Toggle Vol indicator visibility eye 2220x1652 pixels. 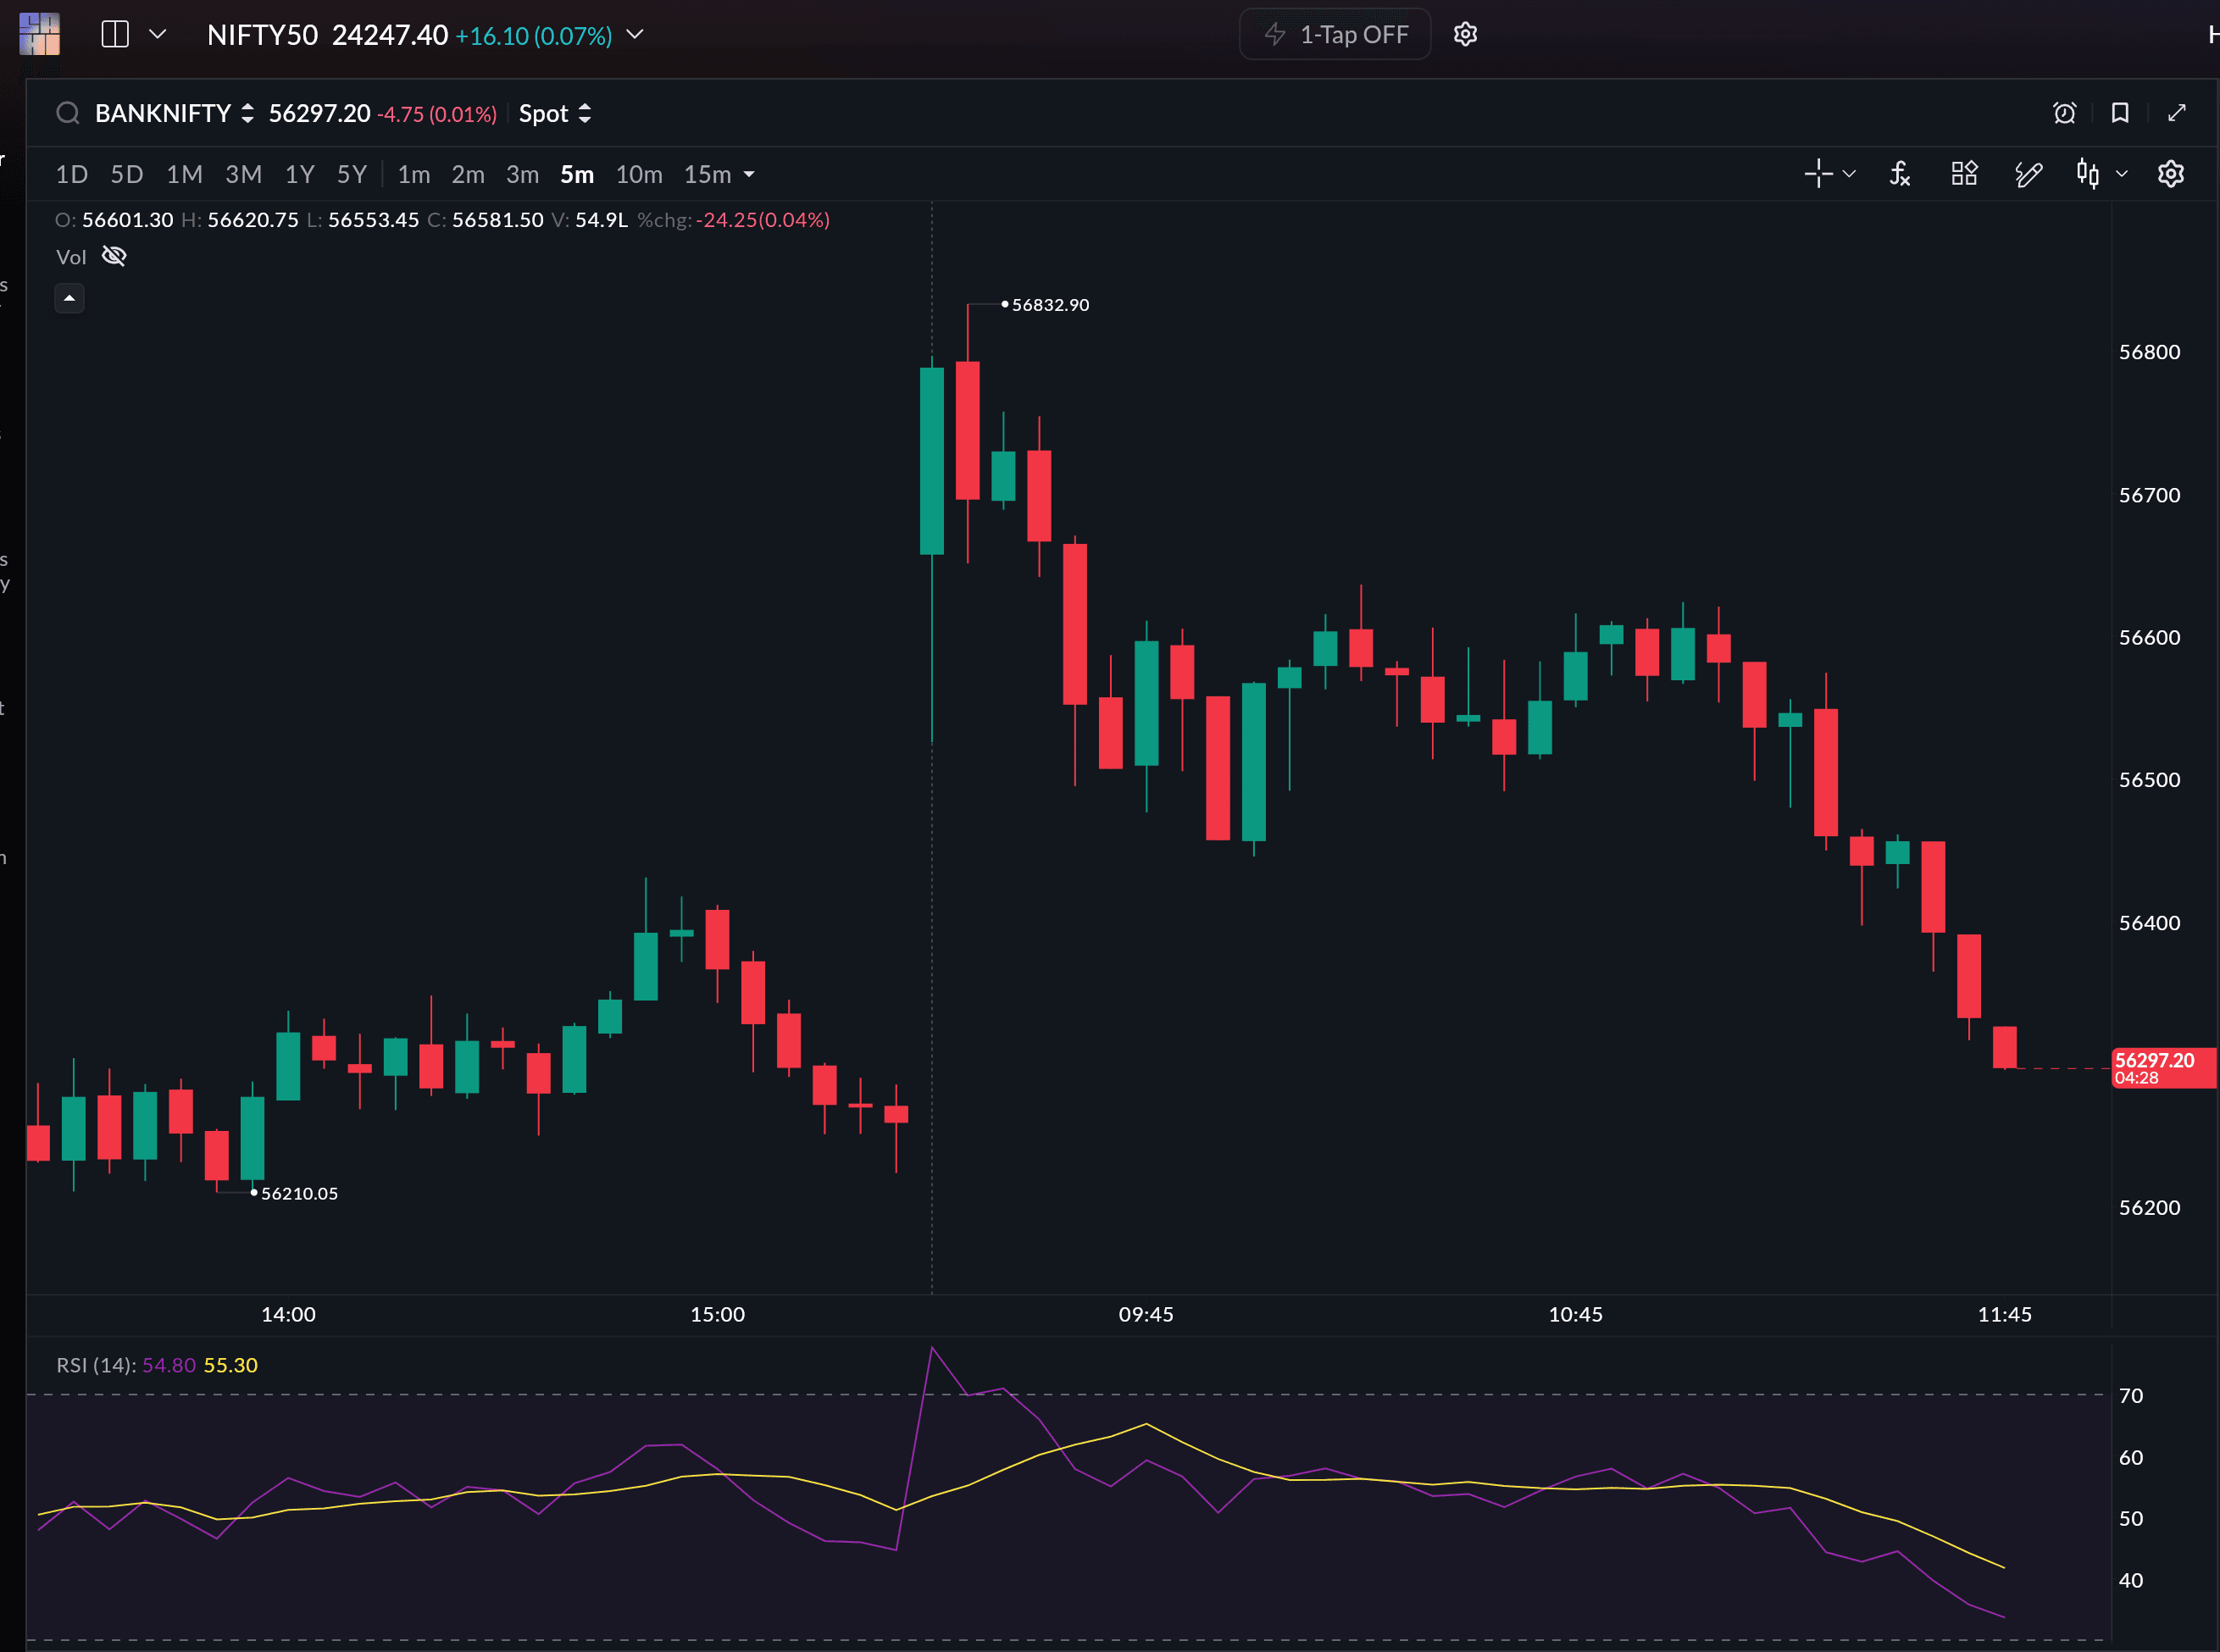pos(114,257)
